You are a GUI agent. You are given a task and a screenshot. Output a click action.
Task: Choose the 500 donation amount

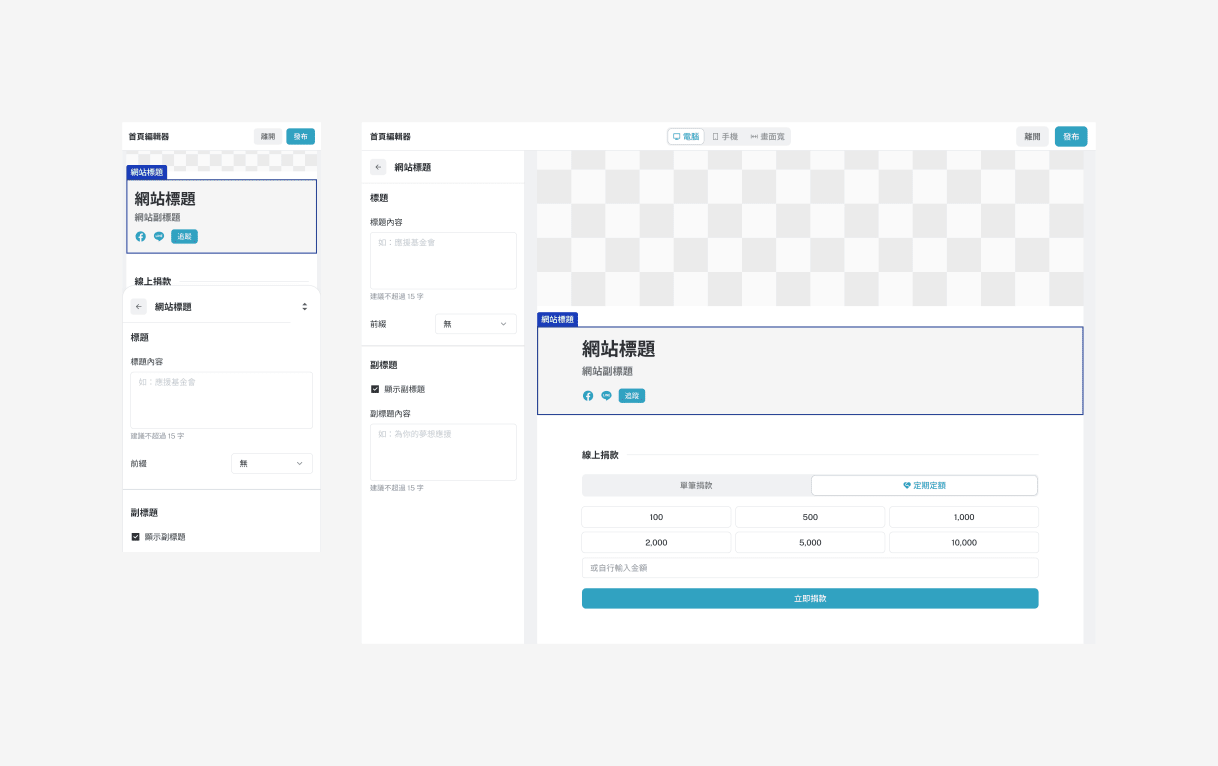click(810, 517)
